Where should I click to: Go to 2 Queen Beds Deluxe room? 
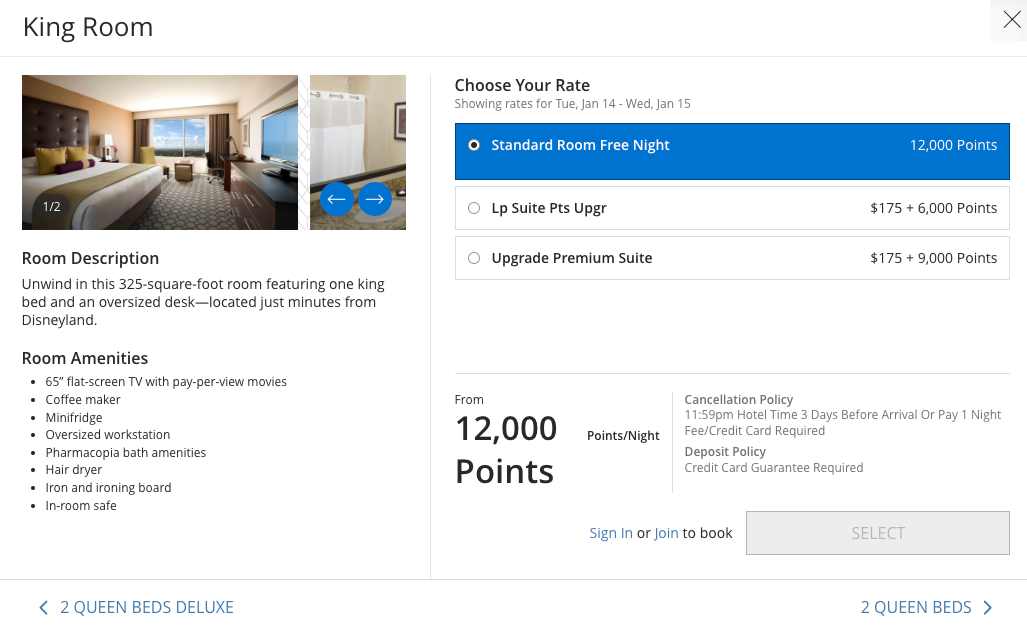pyautogui.click(x=146, y=607)
